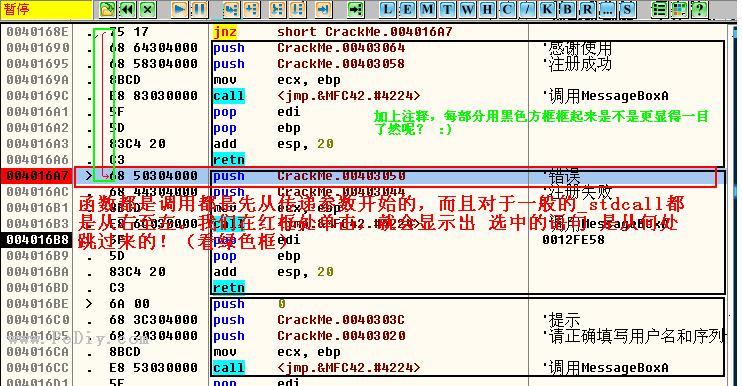Image resolution: width=742 pixels, height=386 pixels.
Task: Select the retn at address 004016A6
Action: point(229,160)
